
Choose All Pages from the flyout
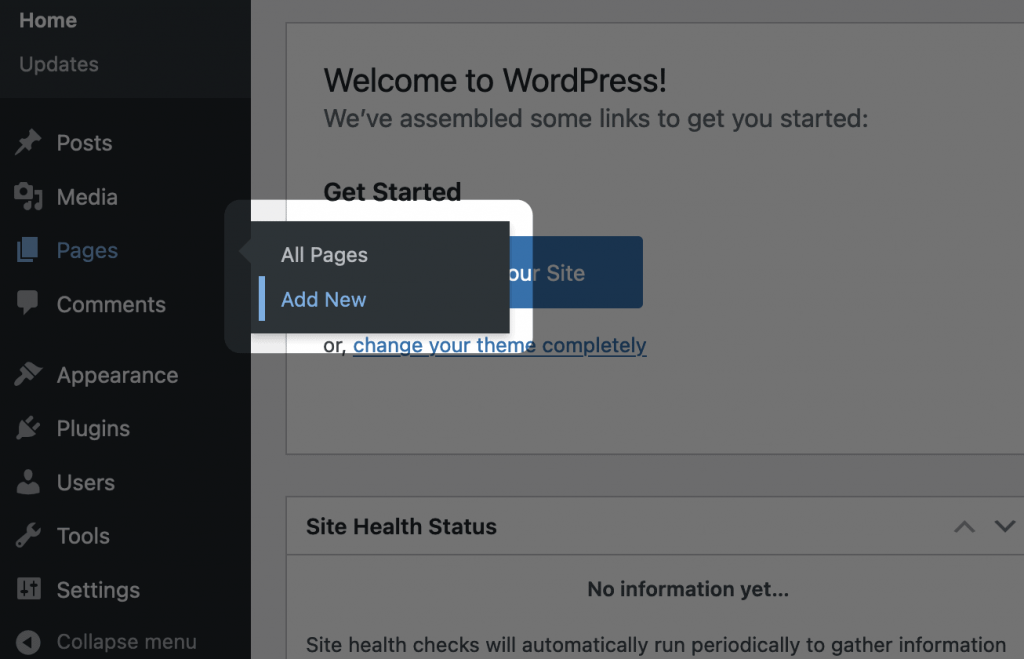coord(324,255)
